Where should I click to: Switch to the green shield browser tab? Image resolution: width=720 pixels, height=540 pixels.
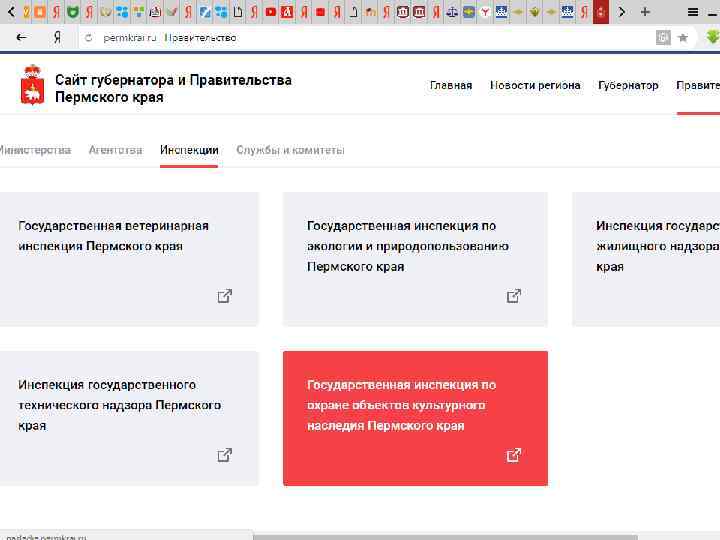[x=73, y=12]
